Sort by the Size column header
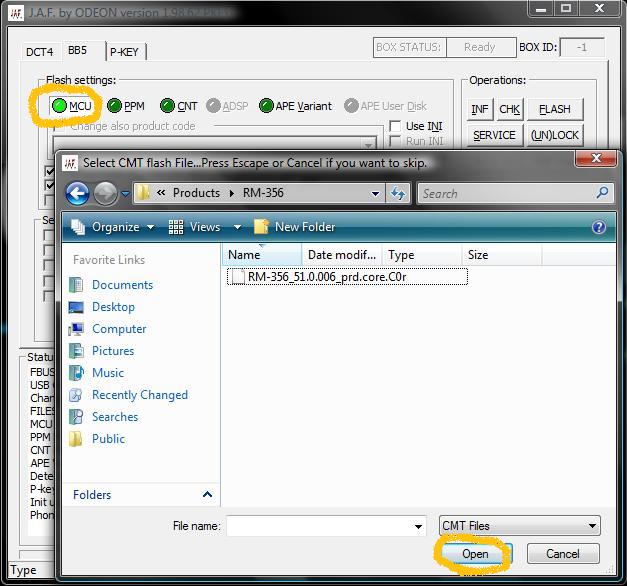627x586 pixels. [x=502, y=255]
